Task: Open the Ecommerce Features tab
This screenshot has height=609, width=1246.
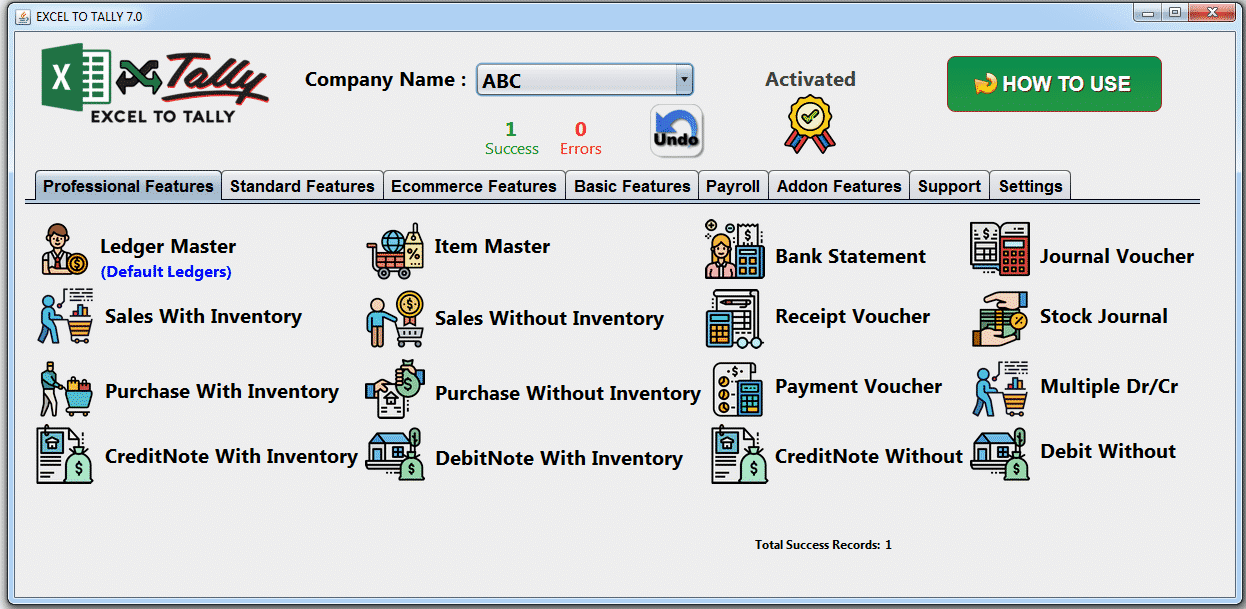Action: [474, 185]
